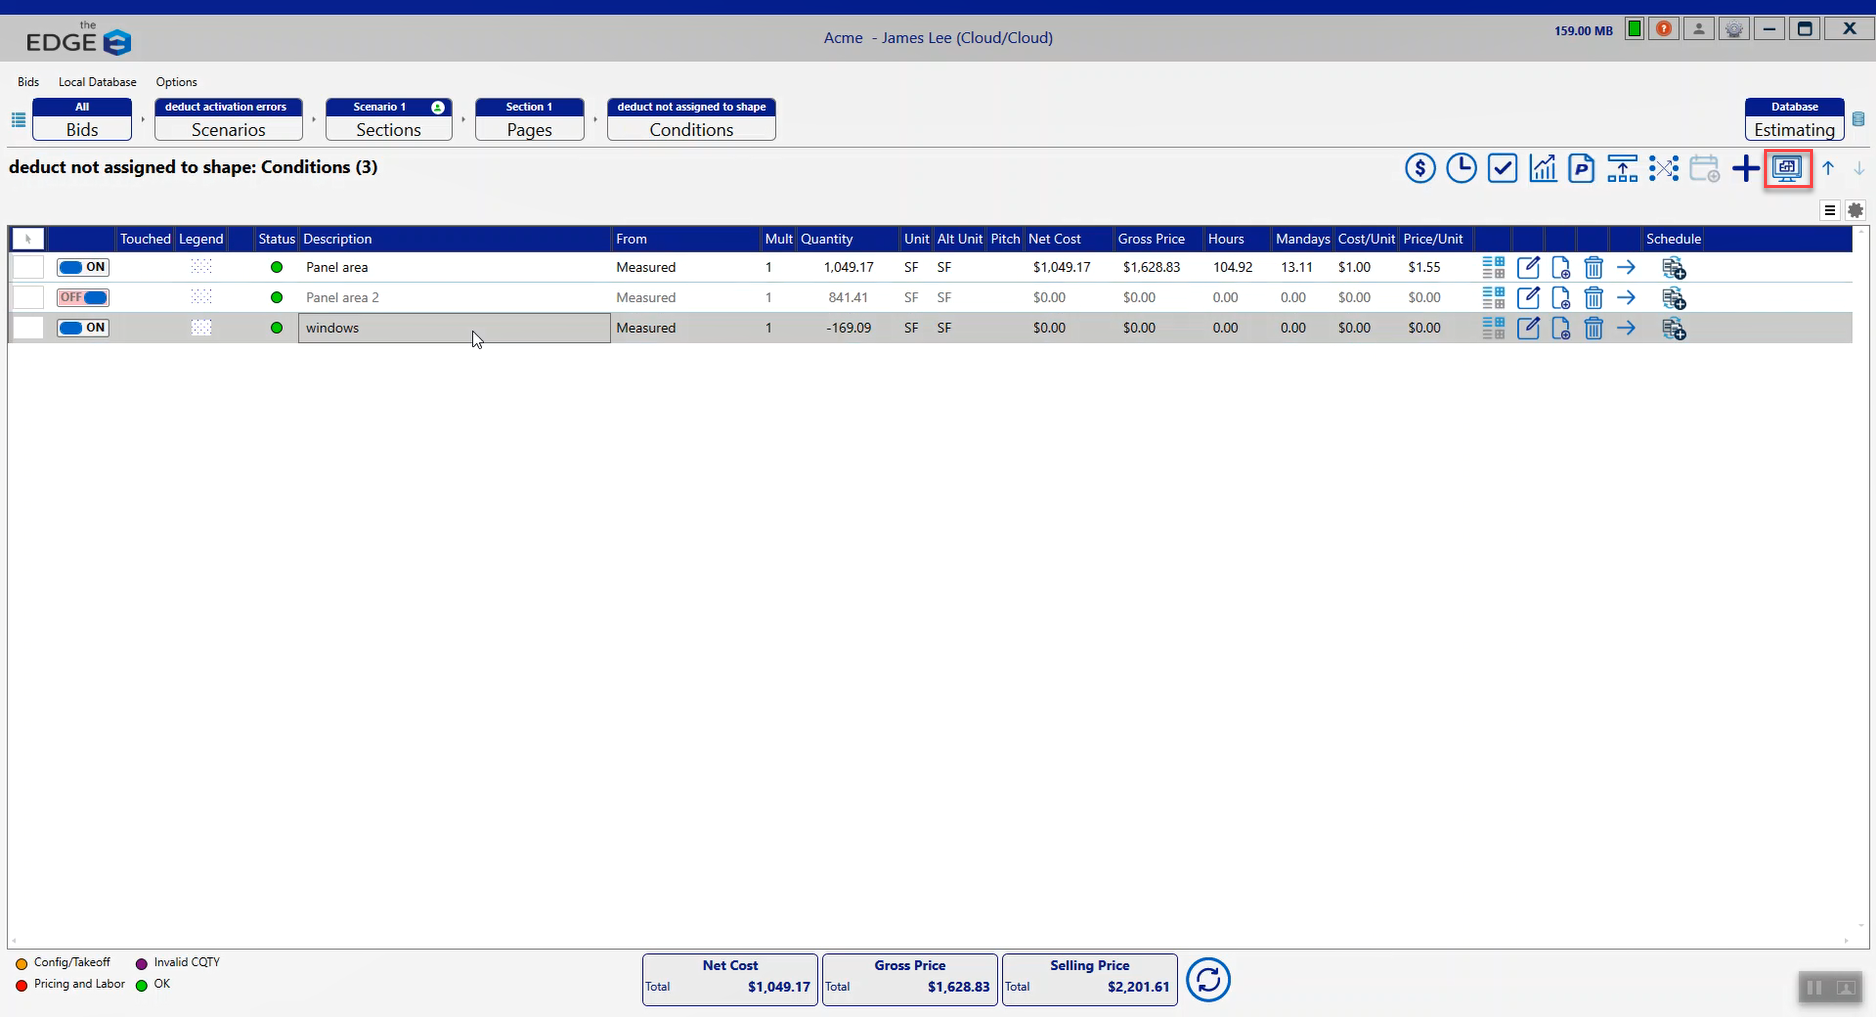The height and width of the screenshot is (1017, 1876).
Task: Go to the Scenarios breadcrumb button
Action: 228,119
